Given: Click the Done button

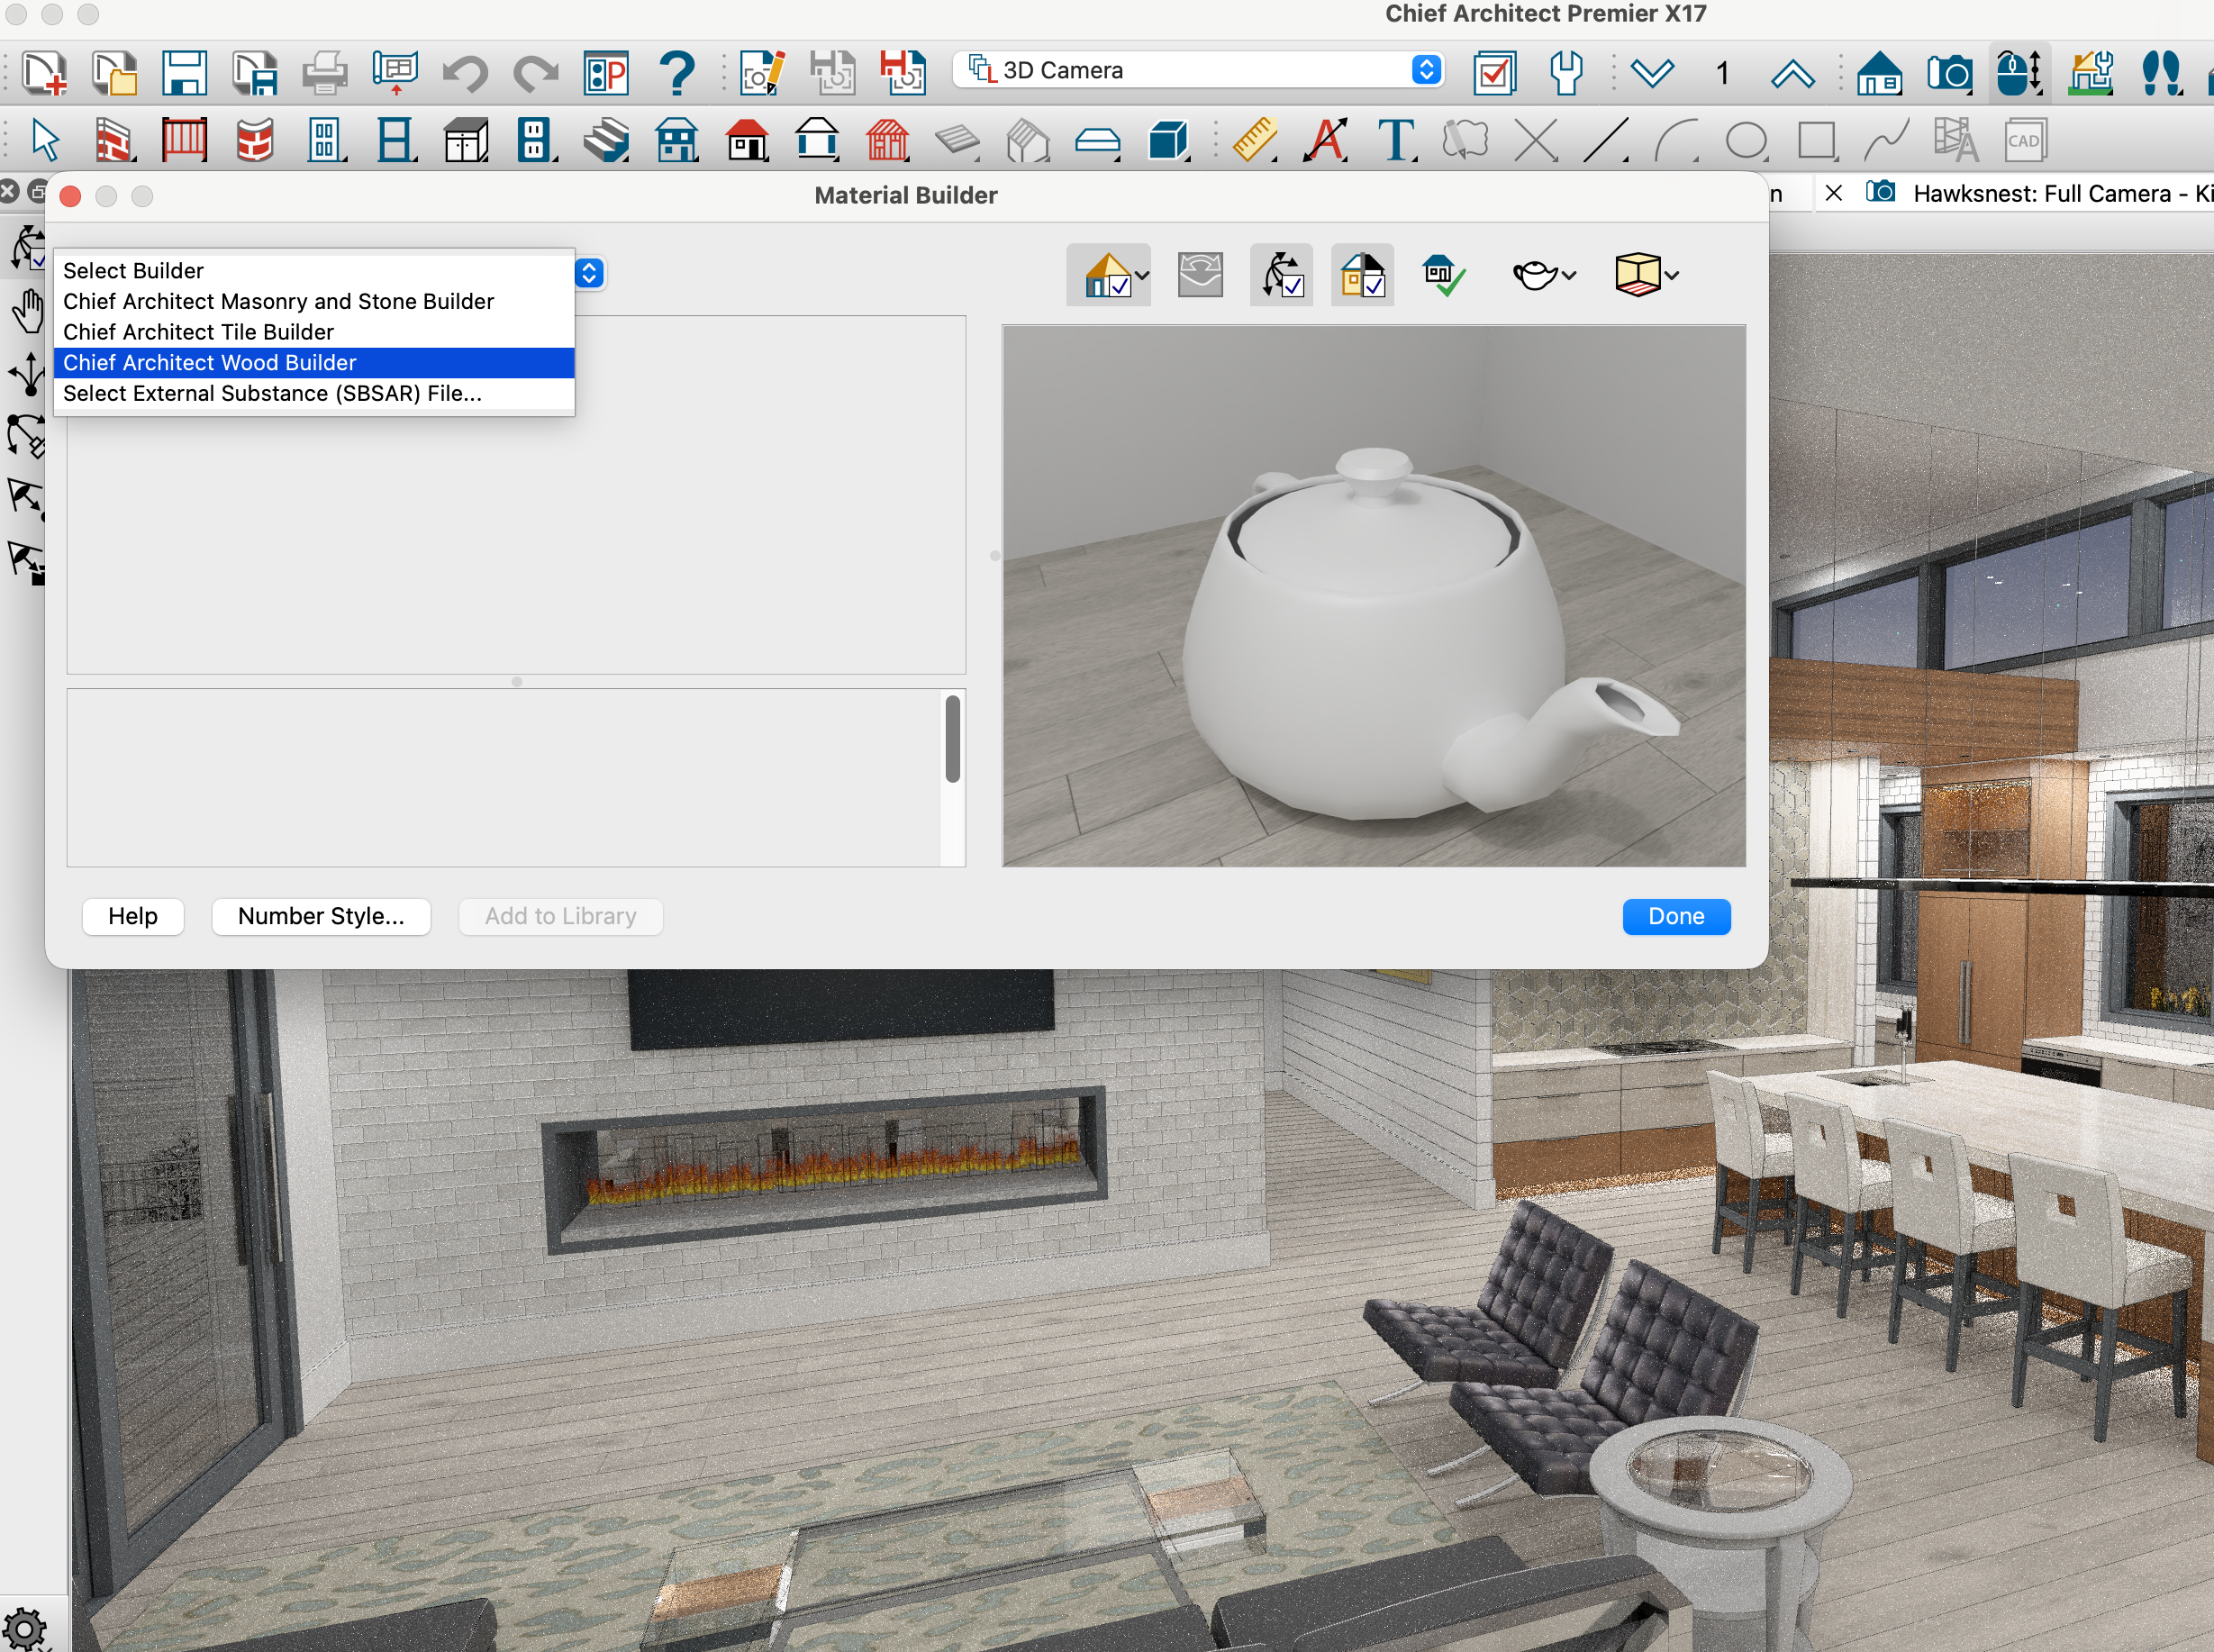Looking at the screenshot, I should [x=1675, y=916].
